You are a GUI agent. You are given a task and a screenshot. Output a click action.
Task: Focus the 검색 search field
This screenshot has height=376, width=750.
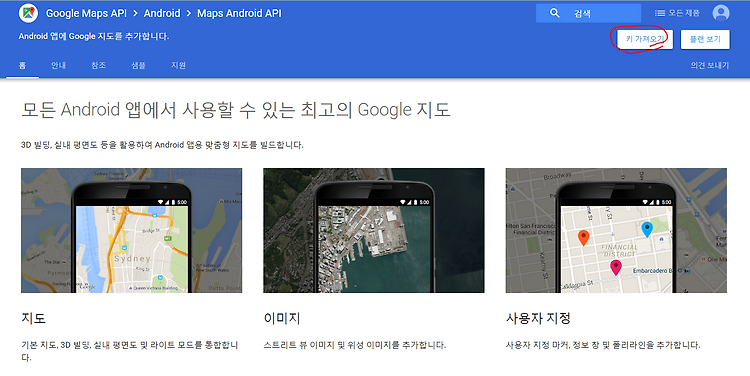588,13
